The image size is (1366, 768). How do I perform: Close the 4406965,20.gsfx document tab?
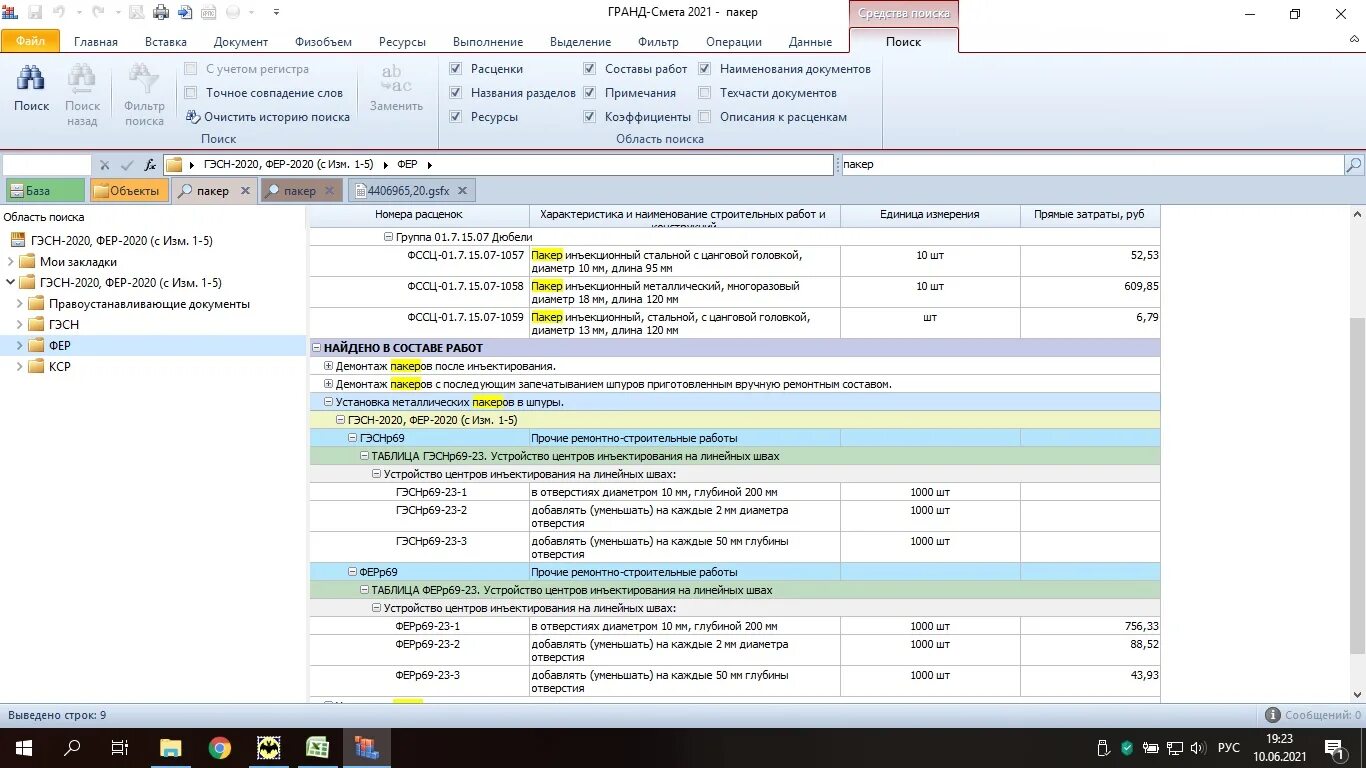(x=460, y=191)
